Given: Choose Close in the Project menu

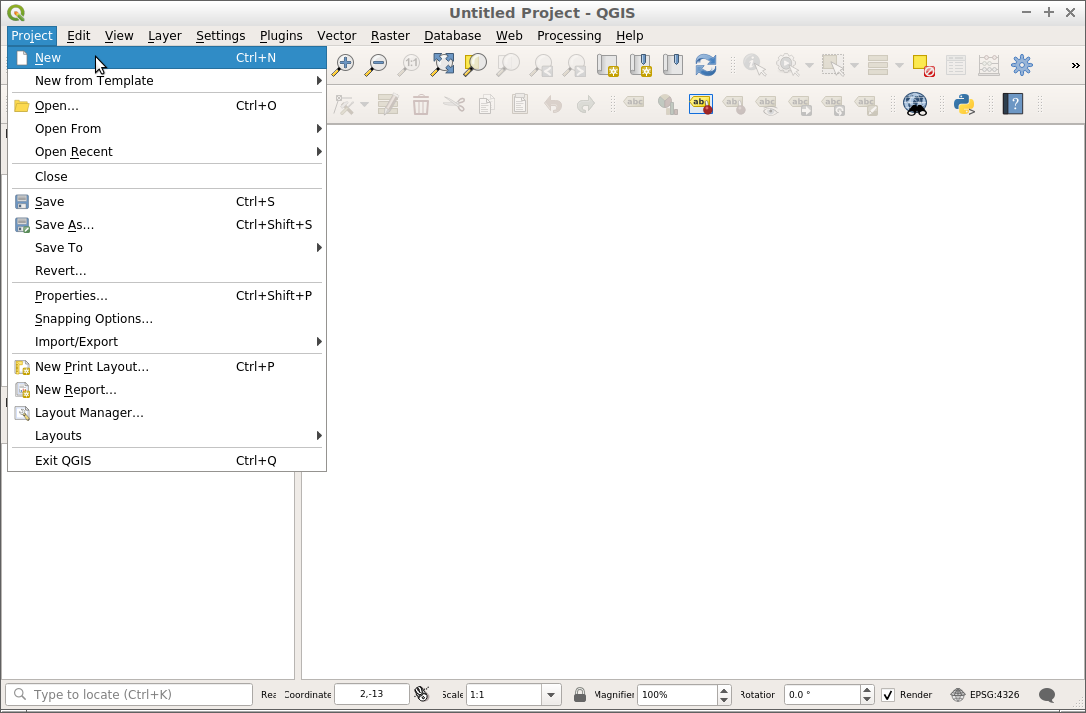Looking at the screenshot, I should [x=167, y=176].
